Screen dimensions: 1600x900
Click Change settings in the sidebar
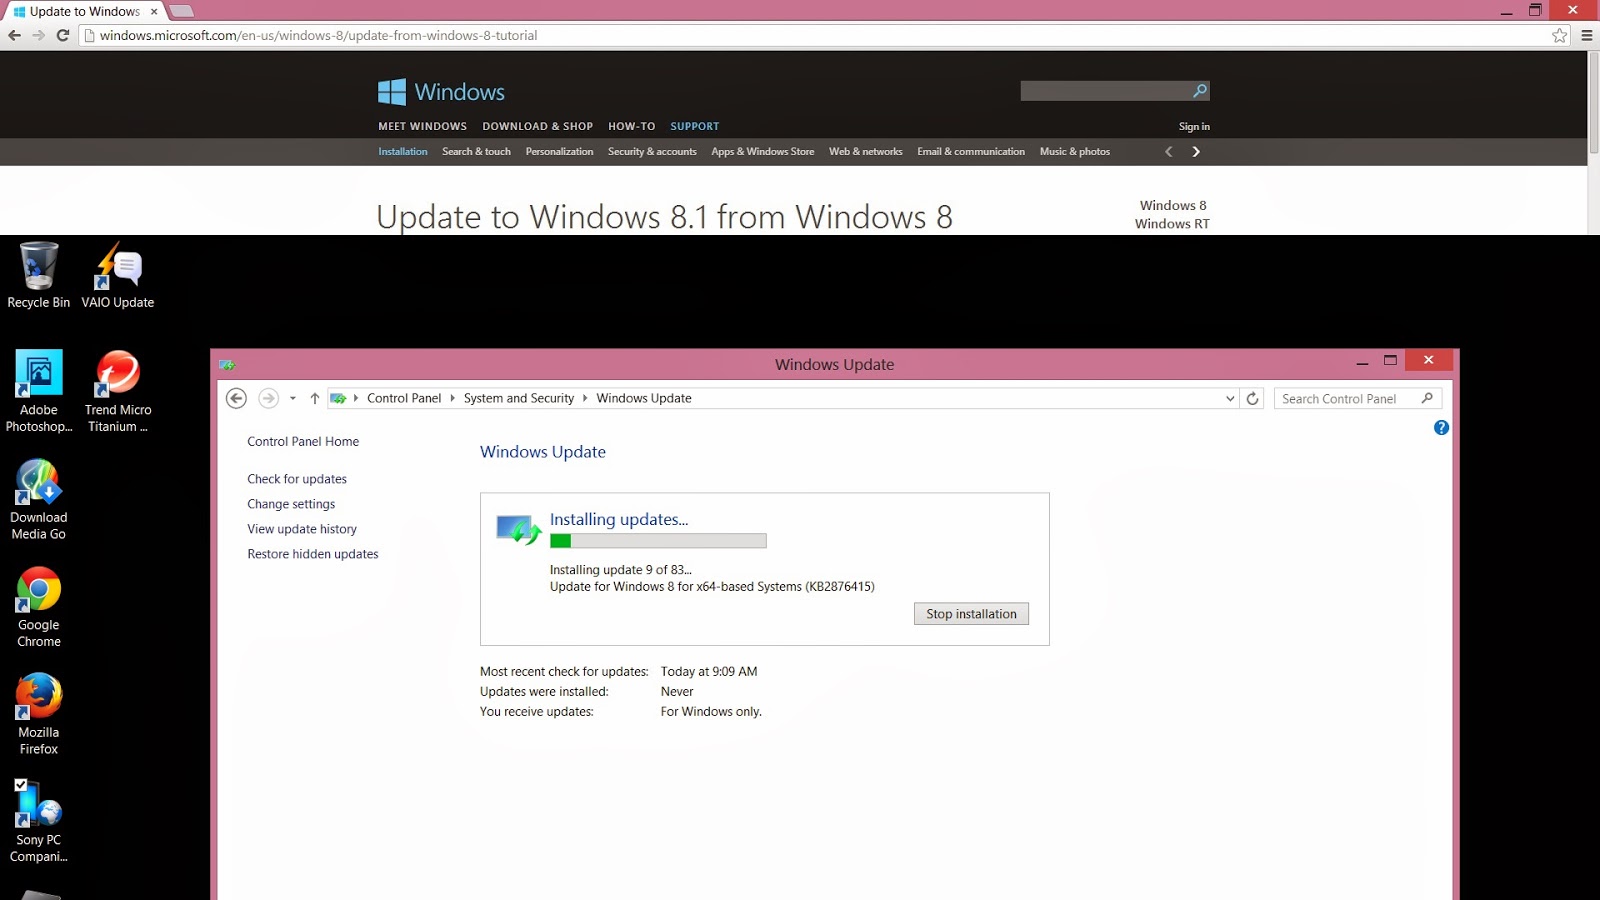(x=291, y=504)
